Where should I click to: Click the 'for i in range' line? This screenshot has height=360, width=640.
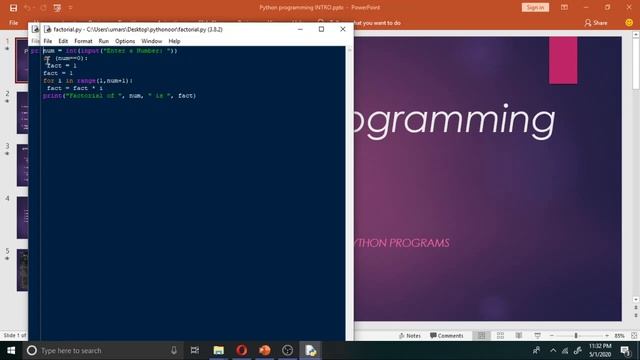tap(88, 81)
